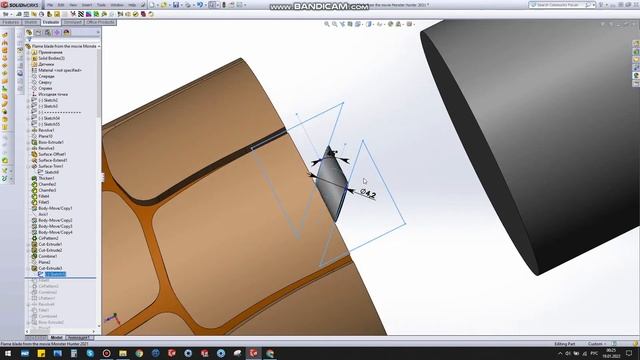The image size is (640, 360).
Task: Click the Zoom to Area icon
Action: (335, 24)
